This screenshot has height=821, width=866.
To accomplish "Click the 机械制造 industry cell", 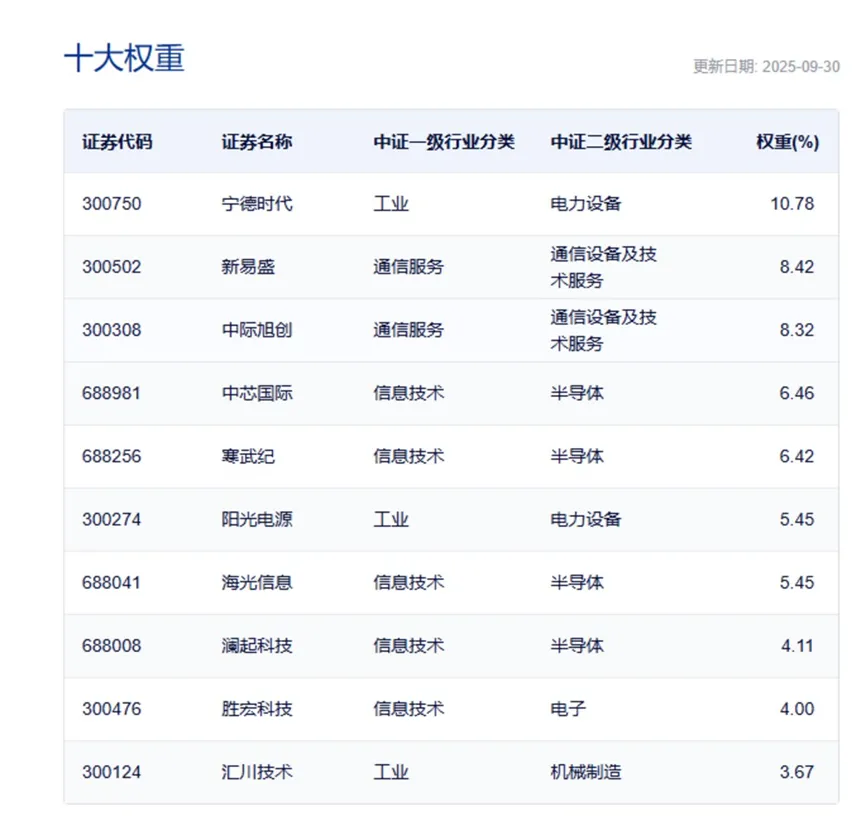I will pyautogui.click(x=585, y=772).
